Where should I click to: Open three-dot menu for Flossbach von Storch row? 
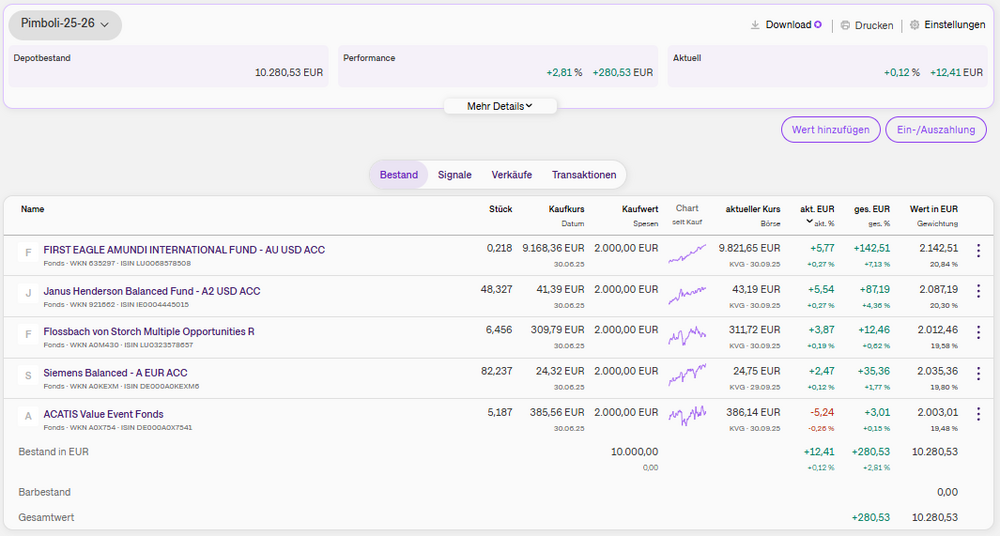click(978, 332)
